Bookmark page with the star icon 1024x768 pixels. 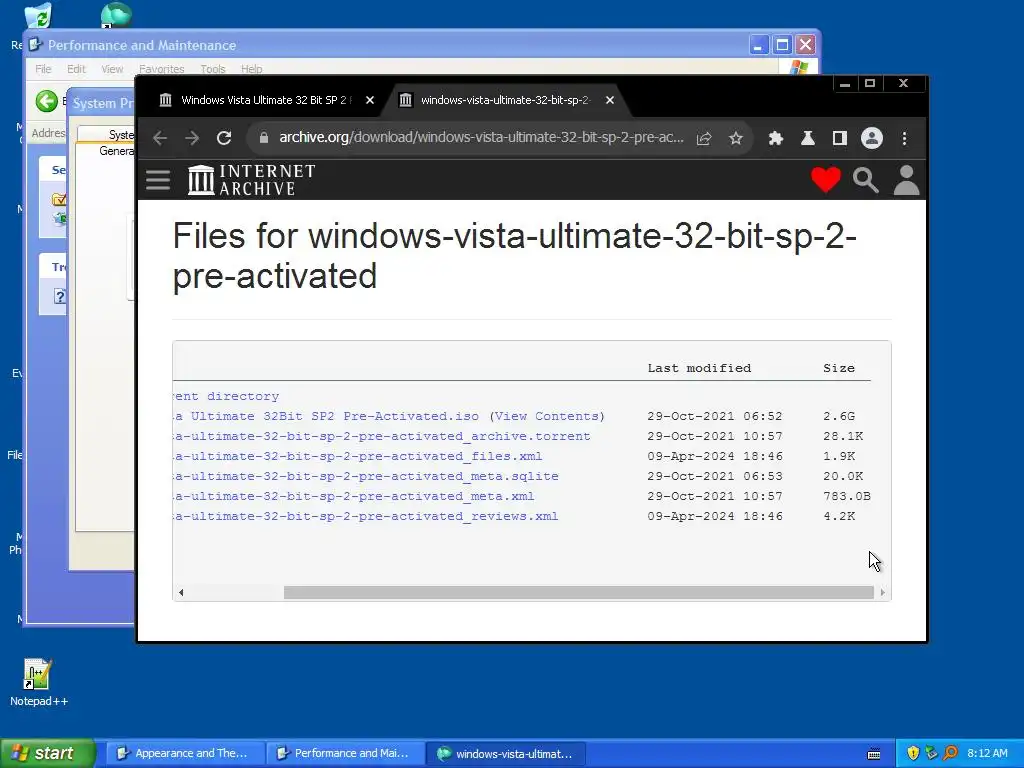(x=736, y=138)
